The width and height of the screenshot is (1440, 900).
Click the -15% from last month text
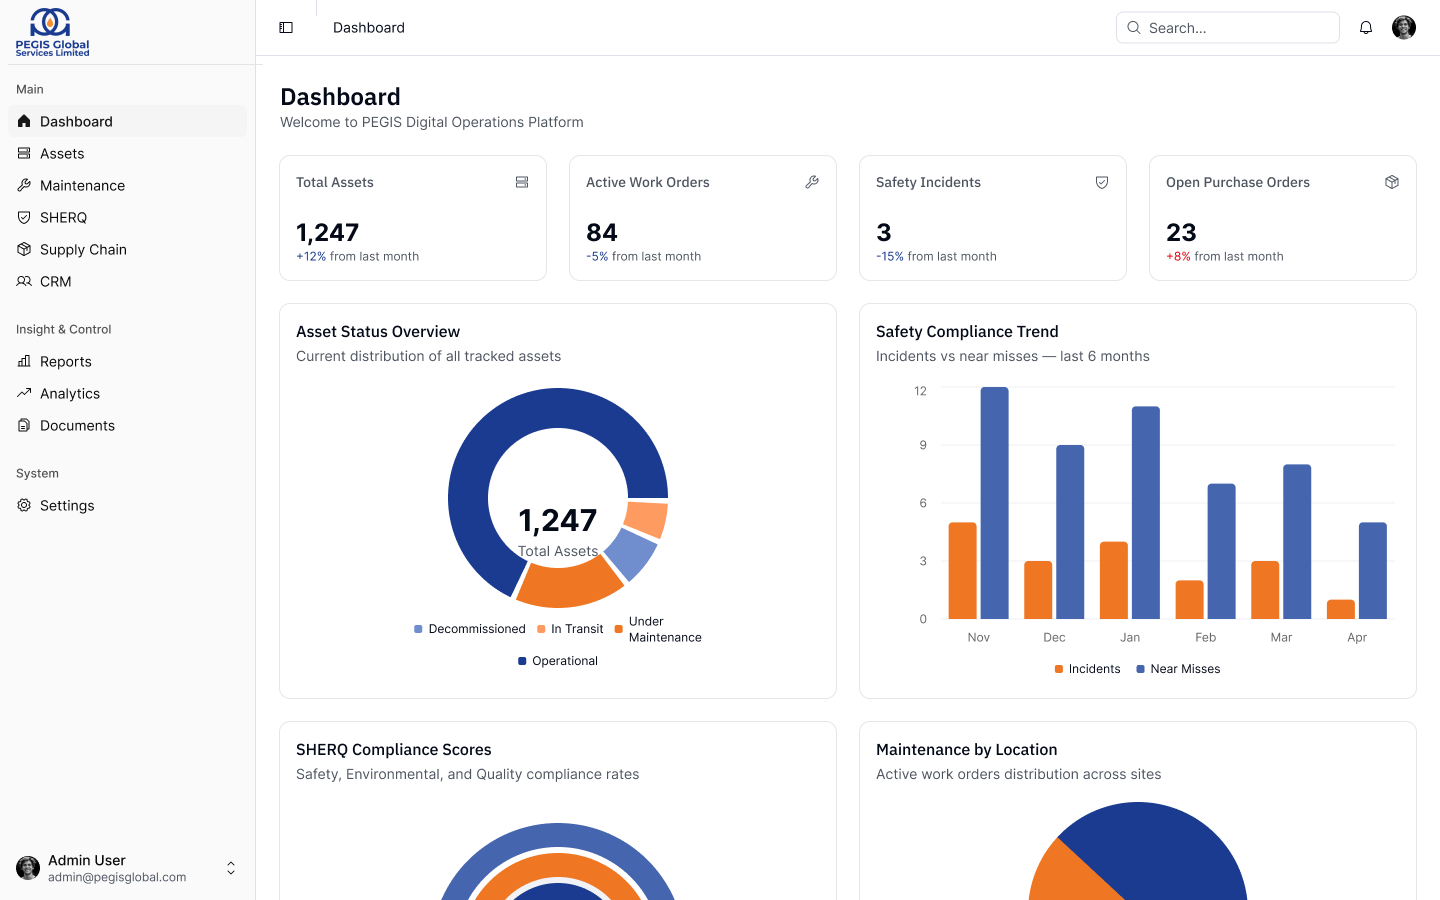[936, 257]
